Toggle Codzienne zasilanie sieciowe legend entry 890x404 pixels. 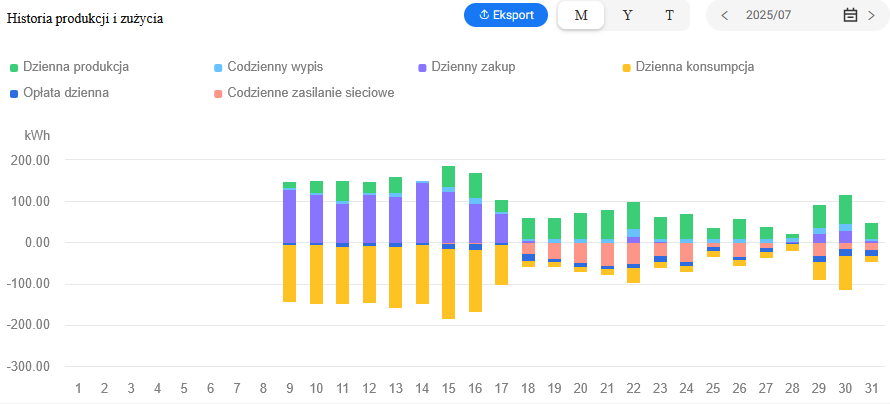pyautogui.click(x=310, y=93)
